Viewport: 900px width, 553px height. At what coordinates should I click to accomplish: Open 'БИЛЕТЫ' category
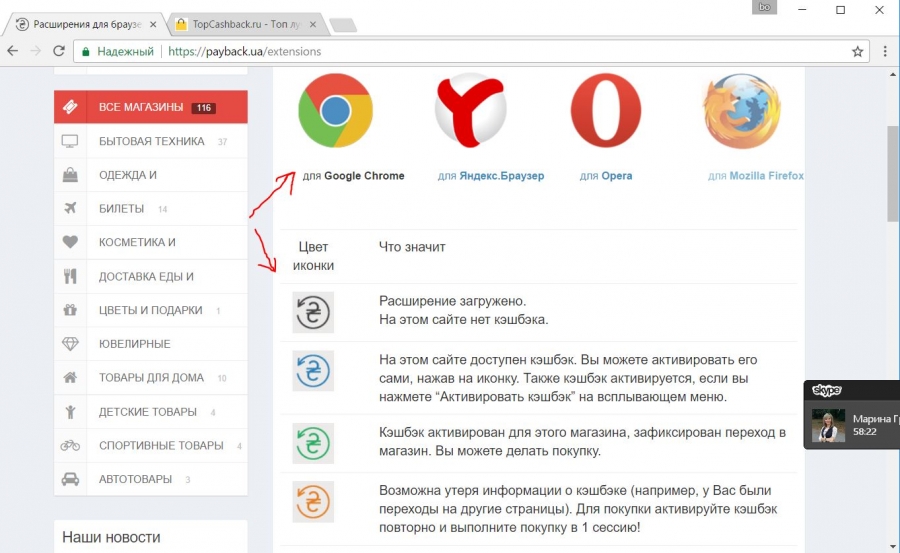tap(151, 208)
